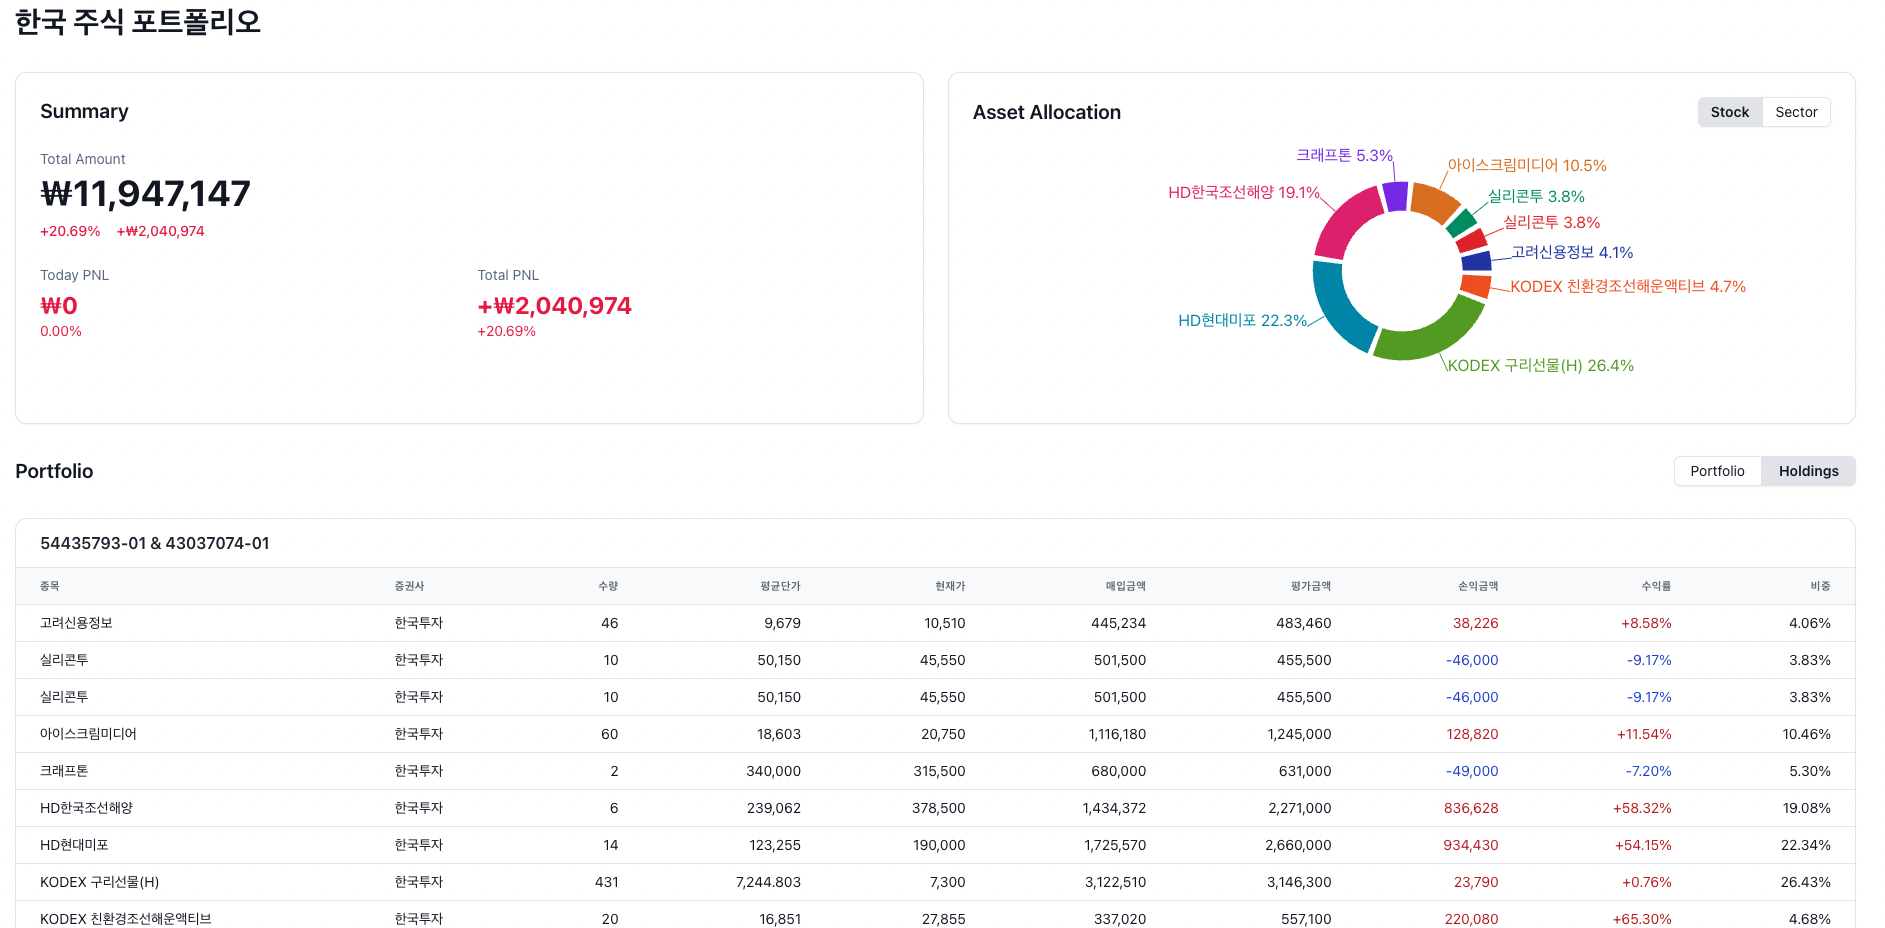Viewport: 1885px width, 928px height.
Task: Click the pink HD한국조선해양 donut segment
Action: click(1347, 224)
